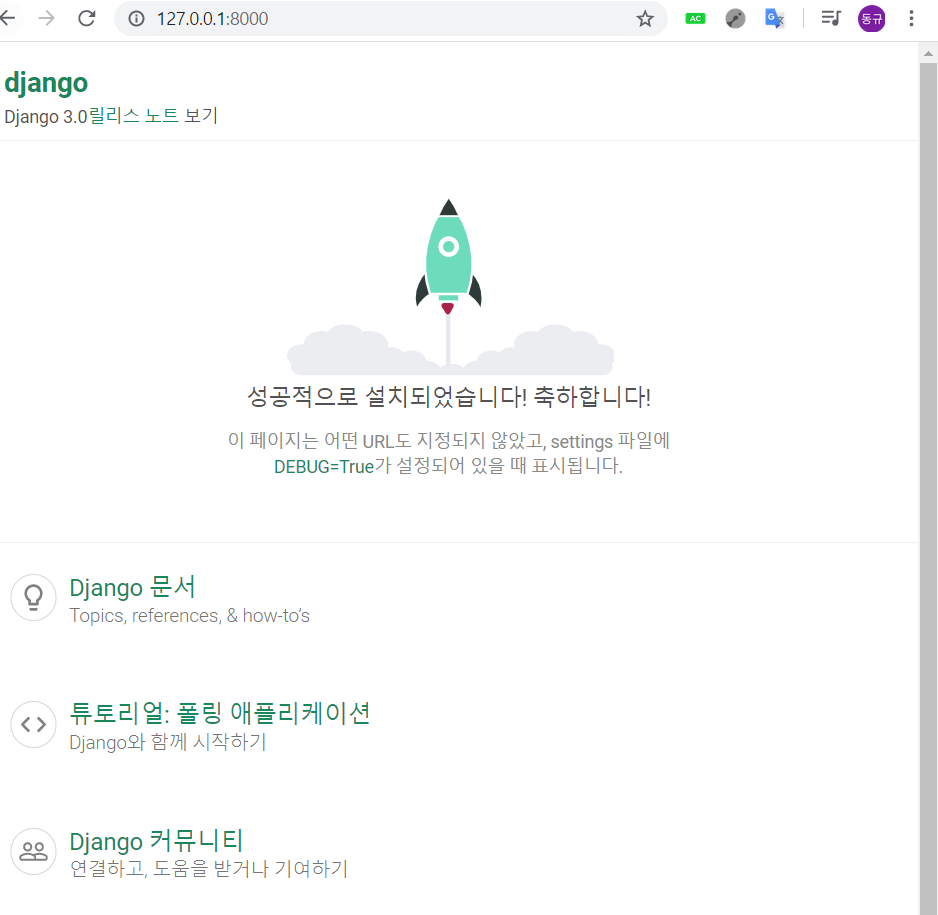
Task: Open the Django 문서 link
Action: 132,587
